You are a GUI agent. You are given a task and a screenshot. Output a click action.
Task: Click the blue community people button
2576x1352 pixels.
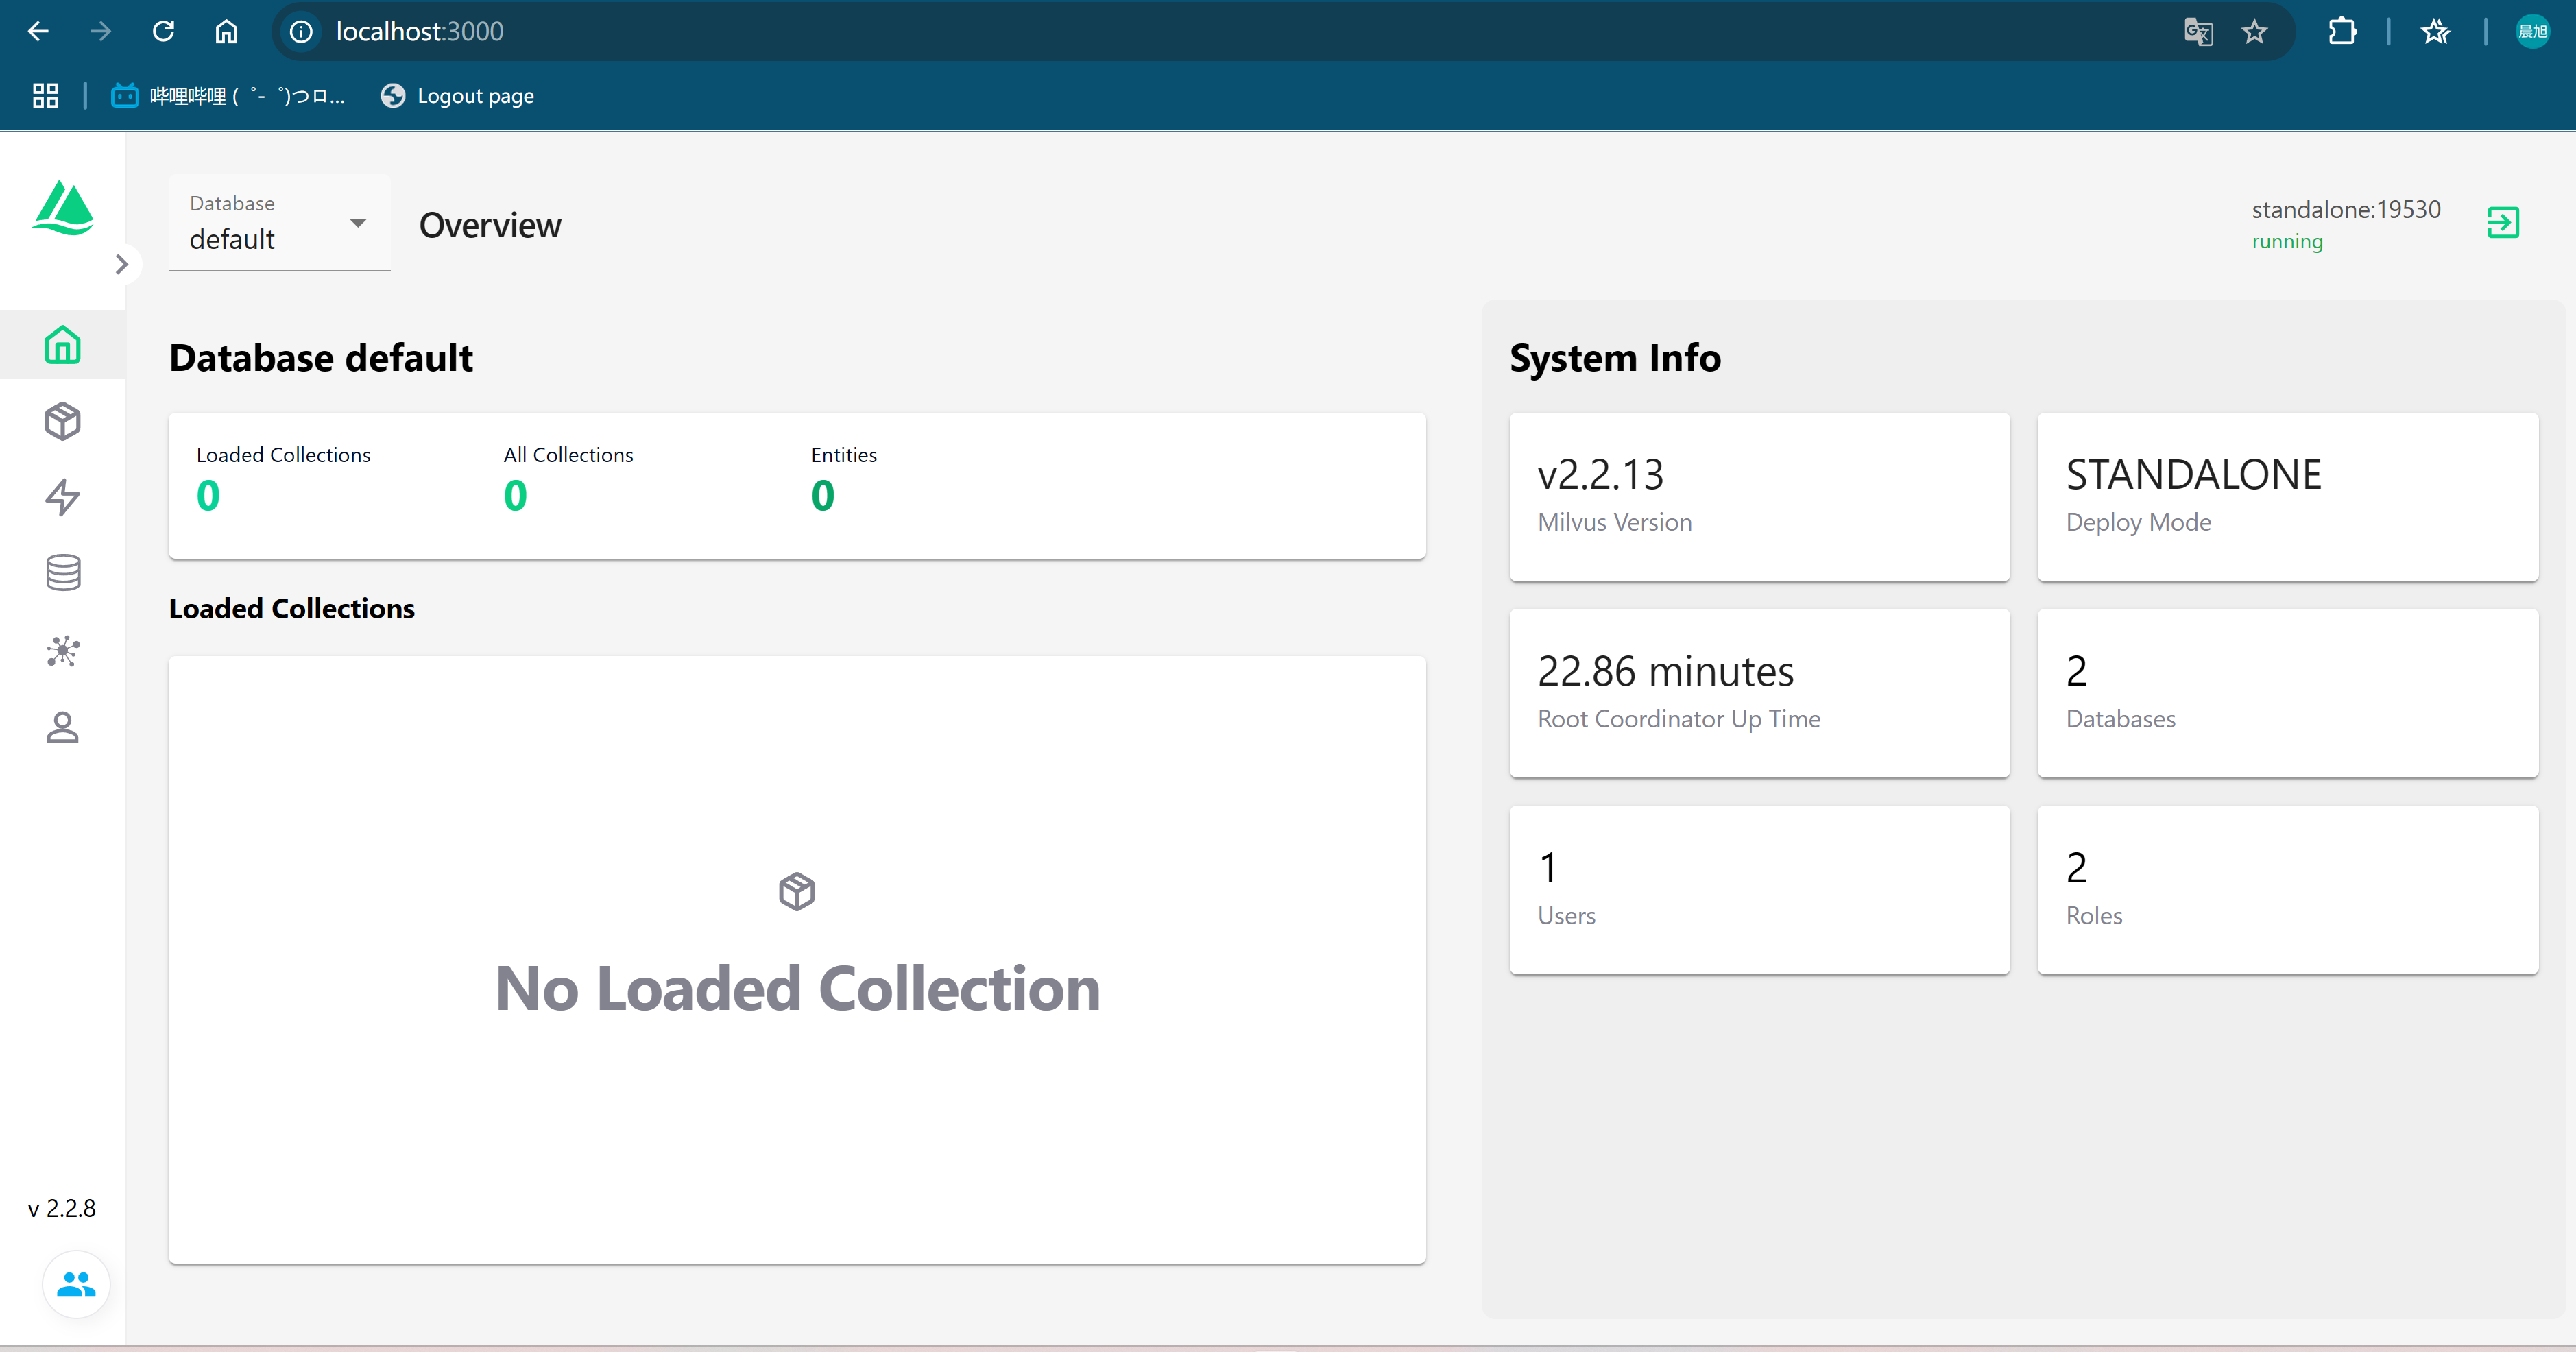76,1284
